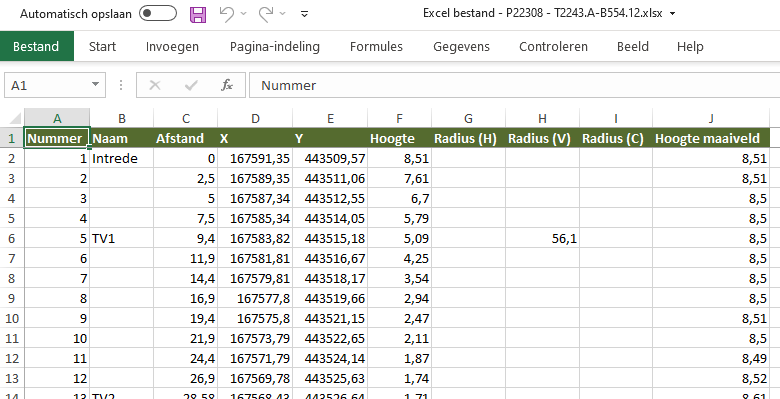
Task: Open the Bestand tab
Action: point(36,46)
